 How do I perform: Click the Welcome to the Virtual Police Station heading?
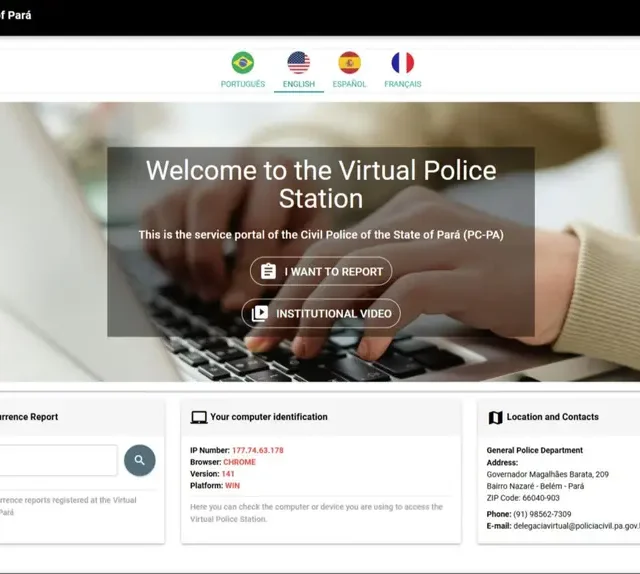pos(320,183)
